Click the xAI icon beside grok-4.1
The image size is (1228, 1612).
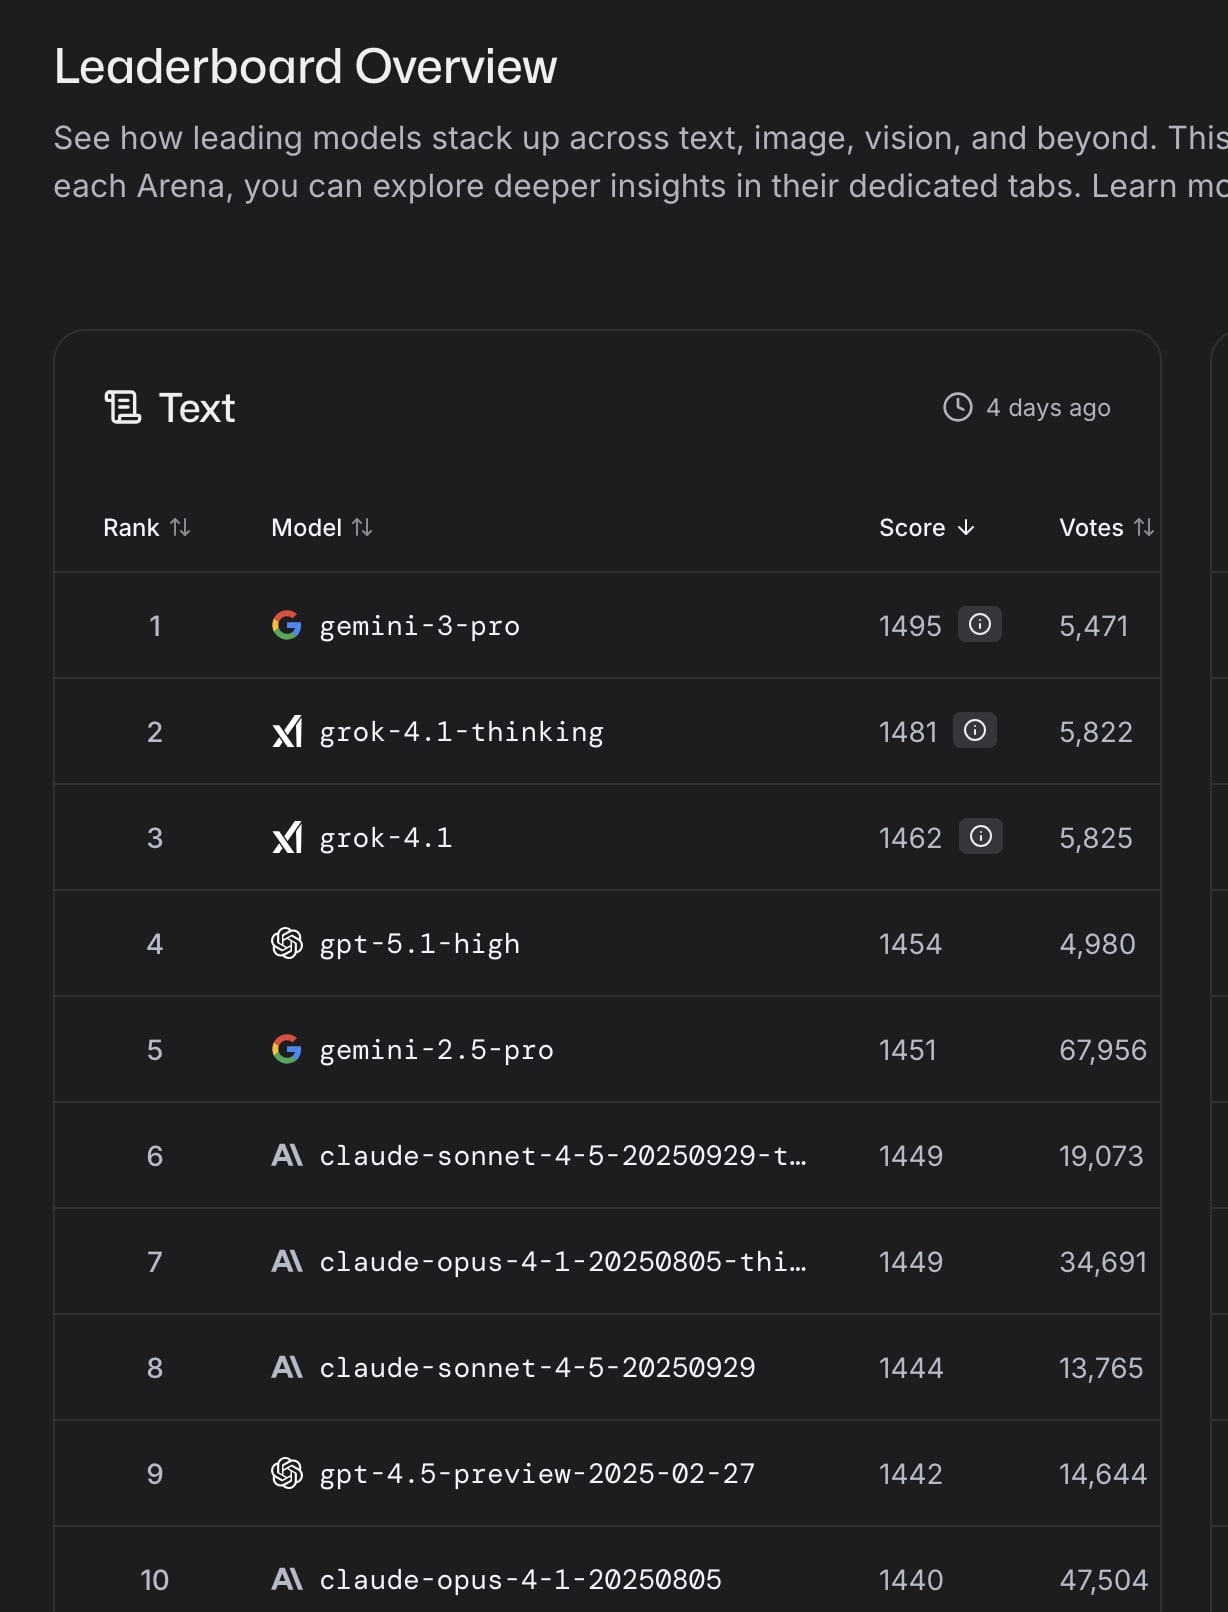pos(289,837)
